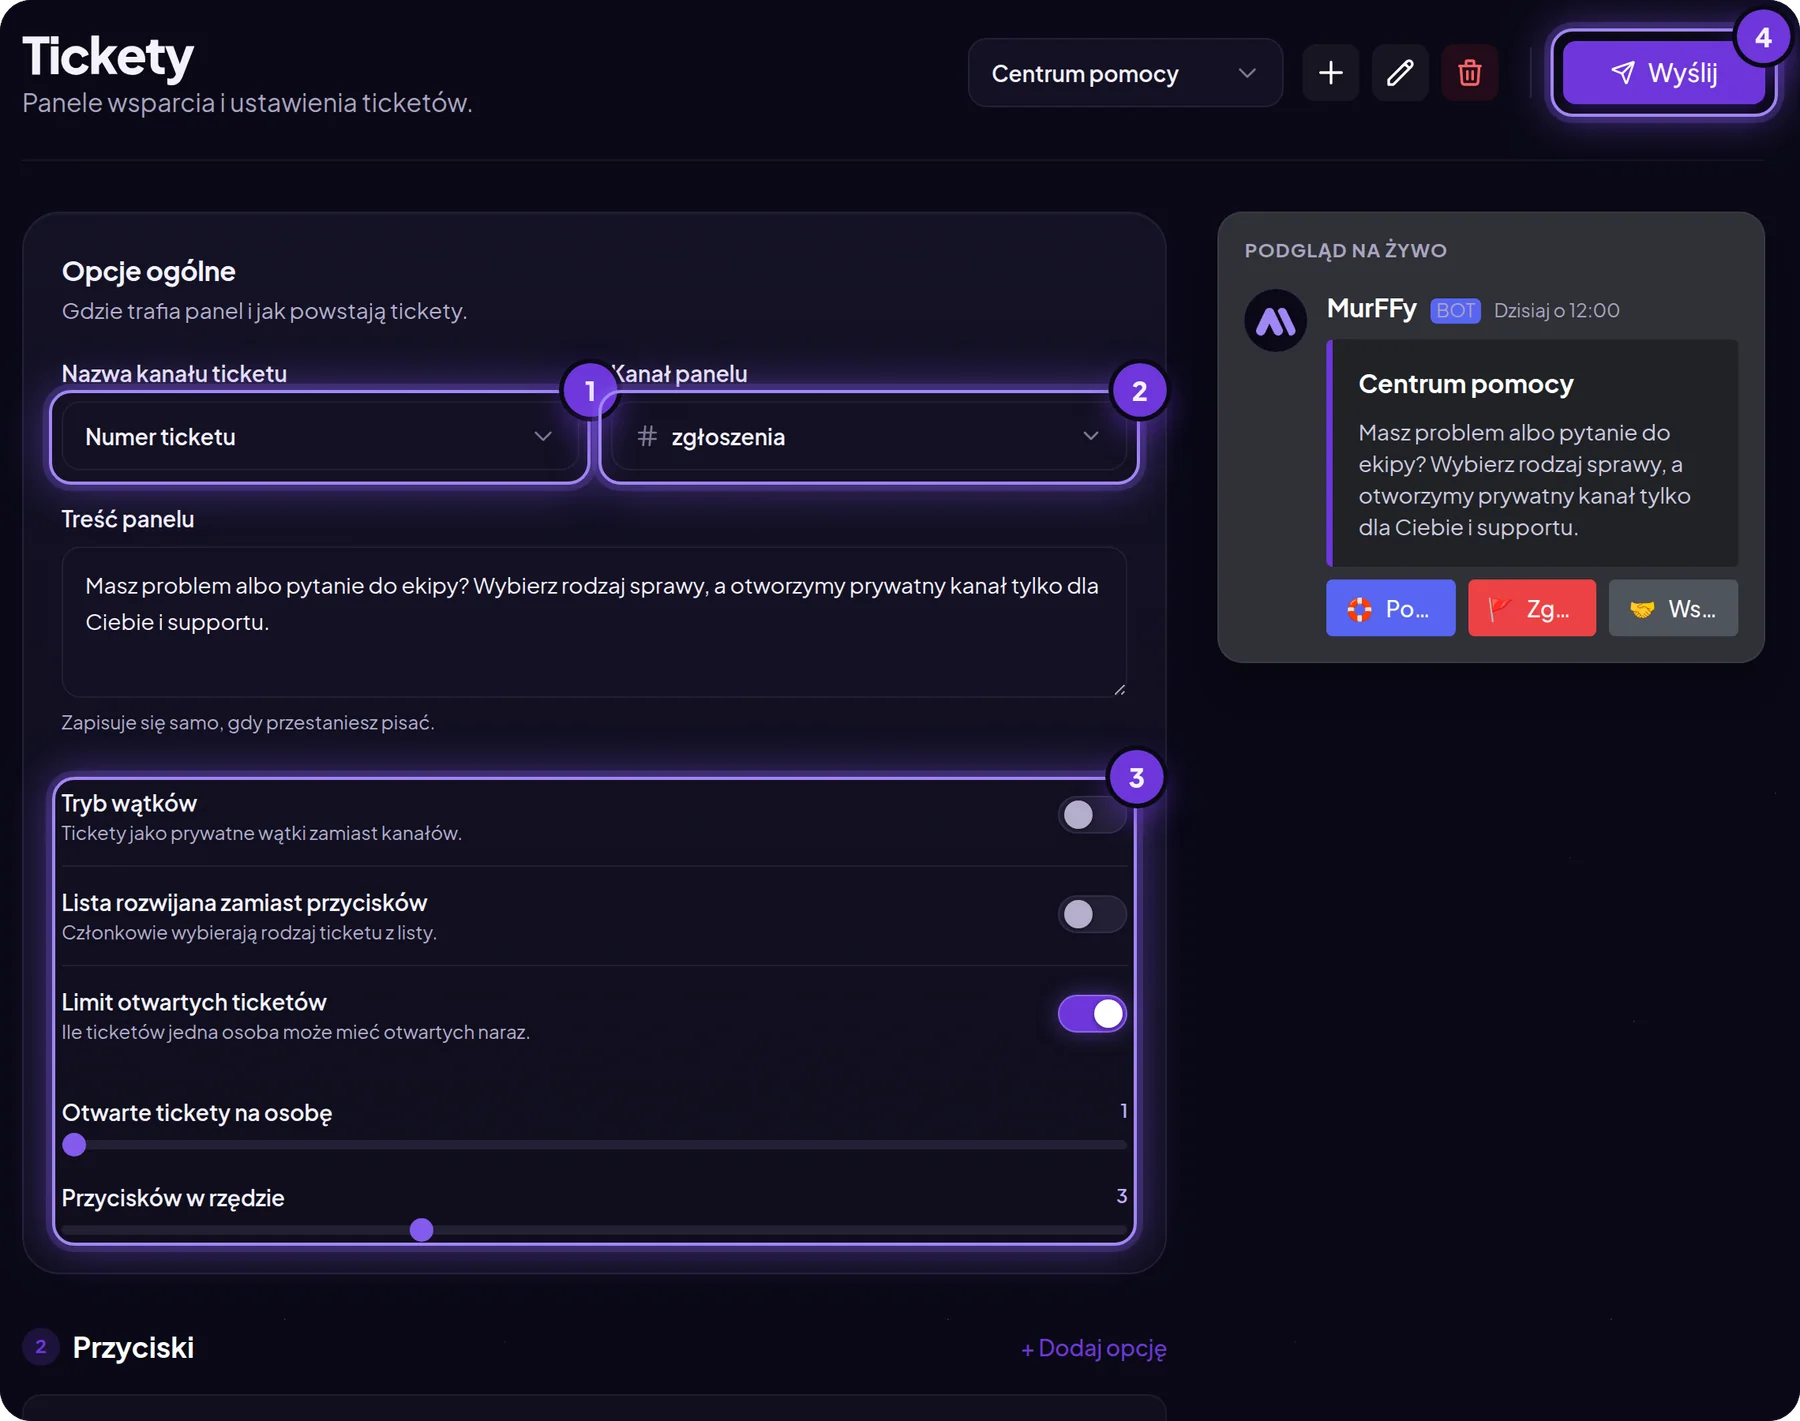Click the pencil edit icon

click(x=1400, y=73)
